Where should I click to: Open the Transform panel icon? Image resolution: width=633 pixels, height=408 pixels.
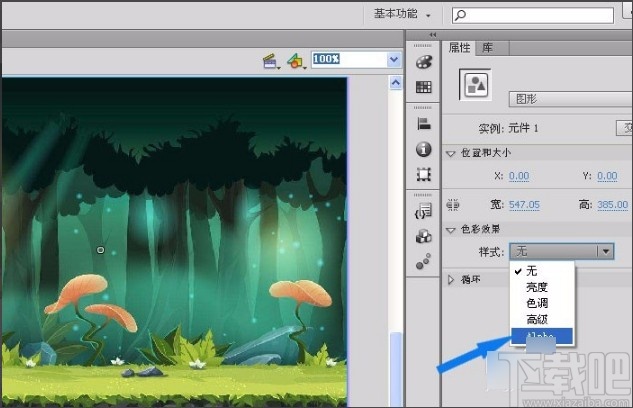[x=423, y=174]
